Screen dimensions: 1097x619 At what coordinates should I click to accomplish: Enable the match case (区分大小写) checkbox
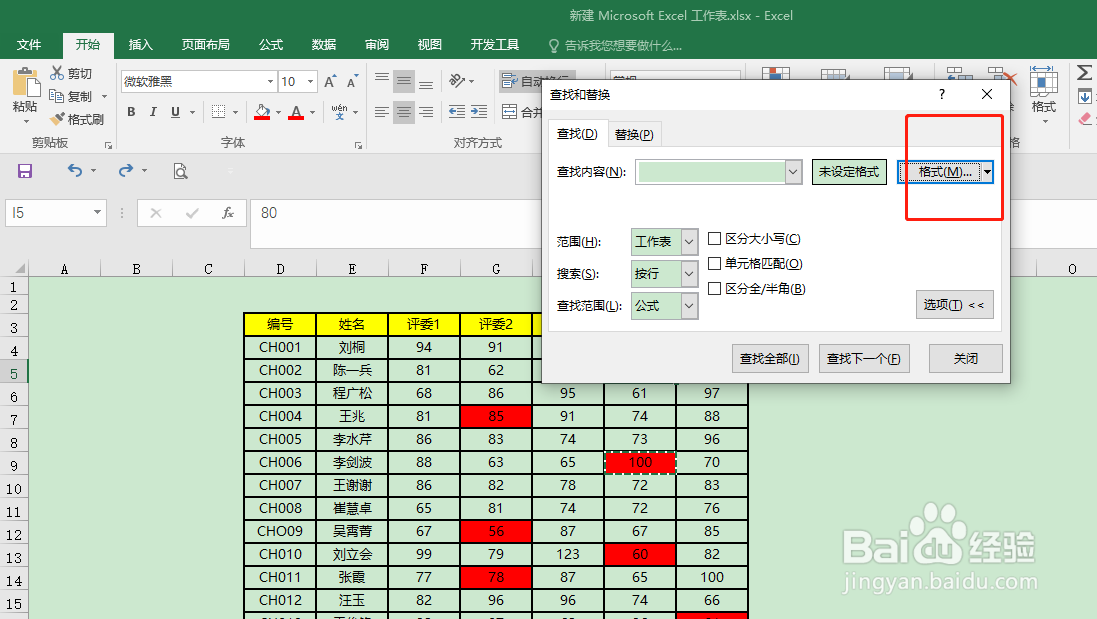[x=714, y=238]
